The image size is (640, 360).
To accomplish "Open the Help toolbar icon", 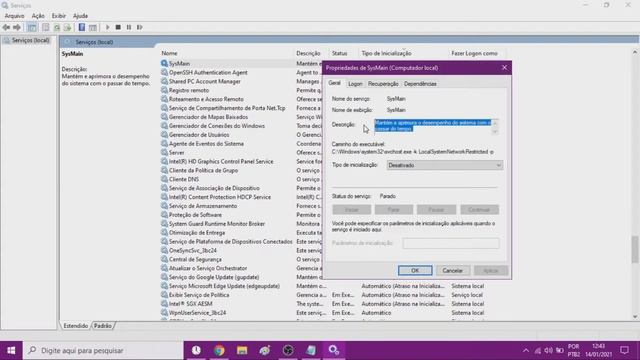I will pyautogui.click(x=82, y=27).
